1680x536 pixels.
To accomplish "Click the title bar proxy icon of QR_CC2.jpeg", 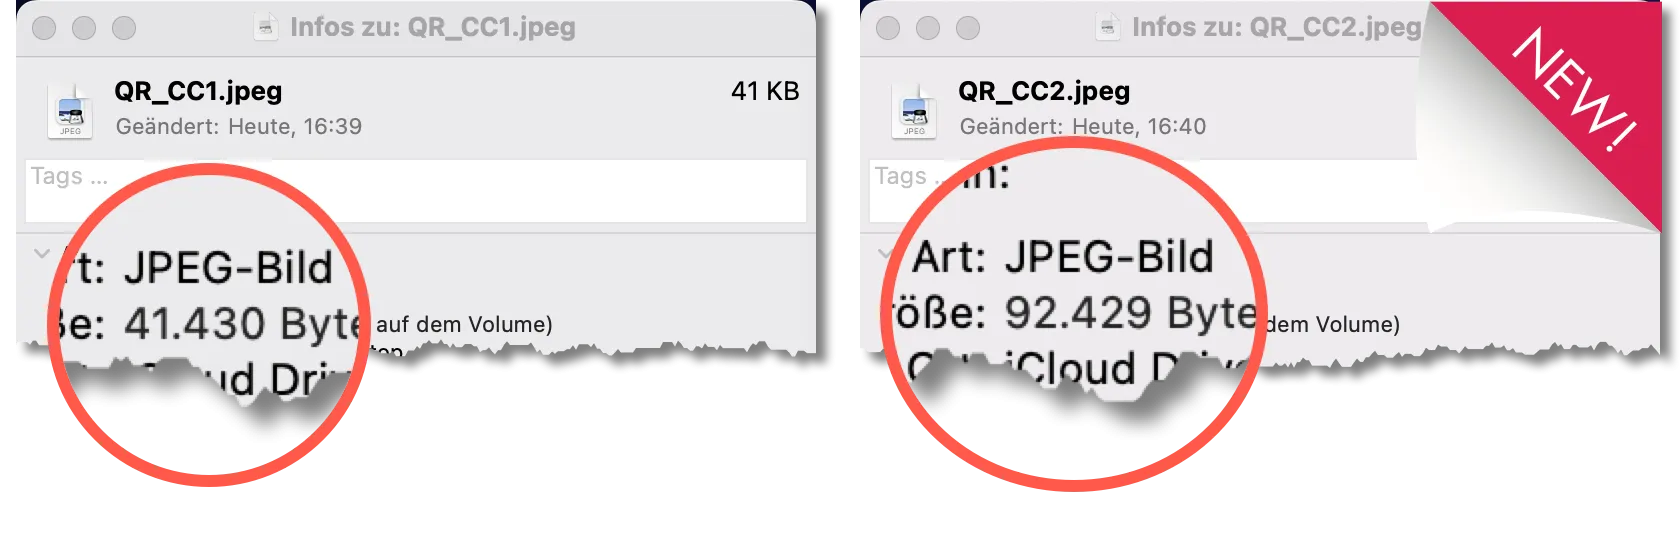I will 1108,27.
